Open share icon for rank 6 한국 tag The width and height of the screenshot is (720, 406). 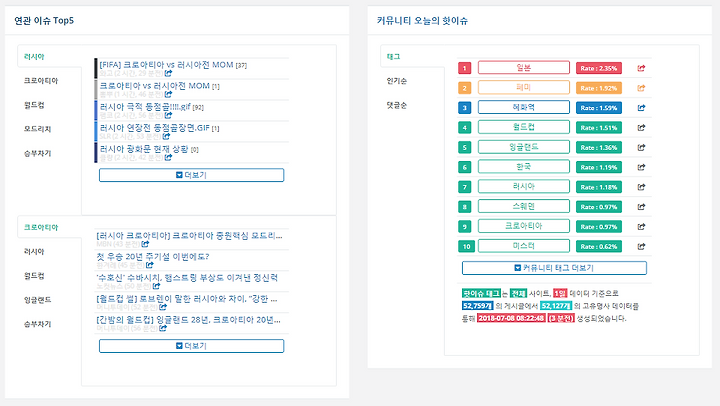pyautogui.click(x=641, y=167)
